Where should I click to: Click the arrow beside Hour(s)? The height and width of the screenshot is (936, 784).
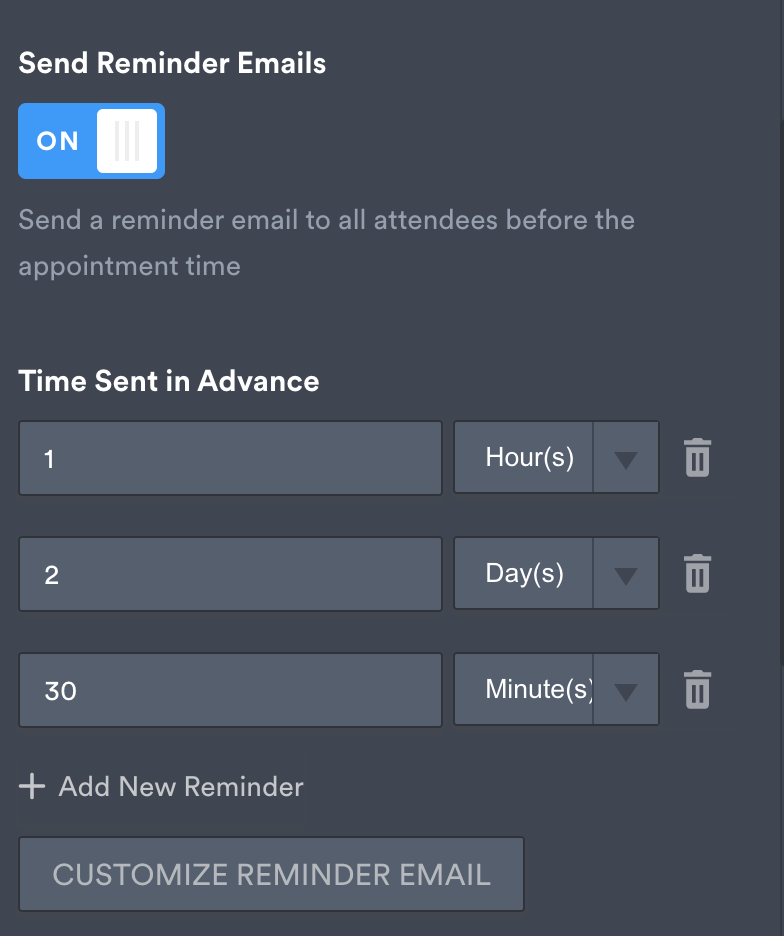pos(626,459)
